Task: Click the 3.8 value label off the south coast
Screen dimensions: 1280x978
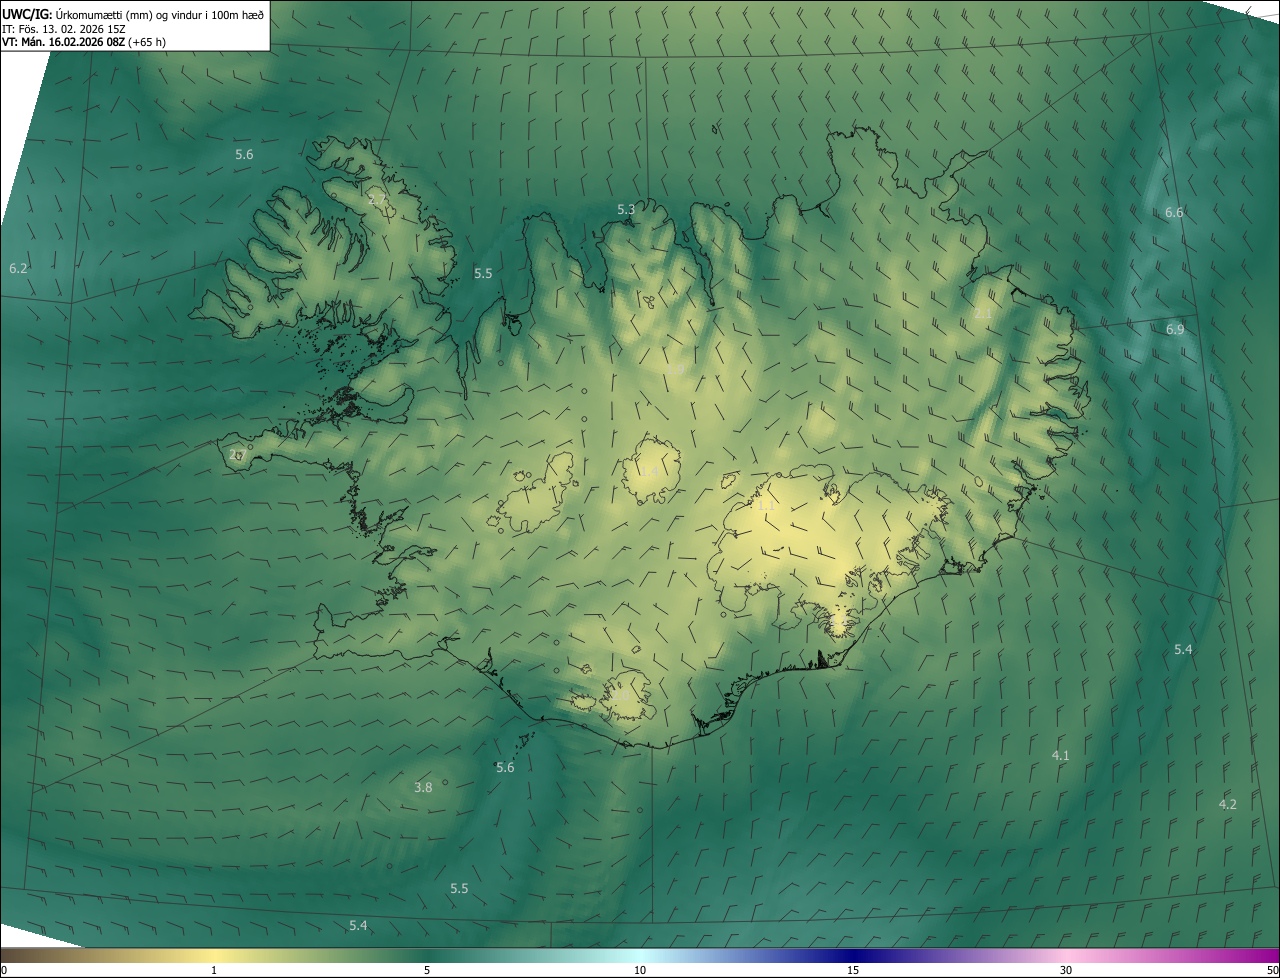Action: point(423,787)
